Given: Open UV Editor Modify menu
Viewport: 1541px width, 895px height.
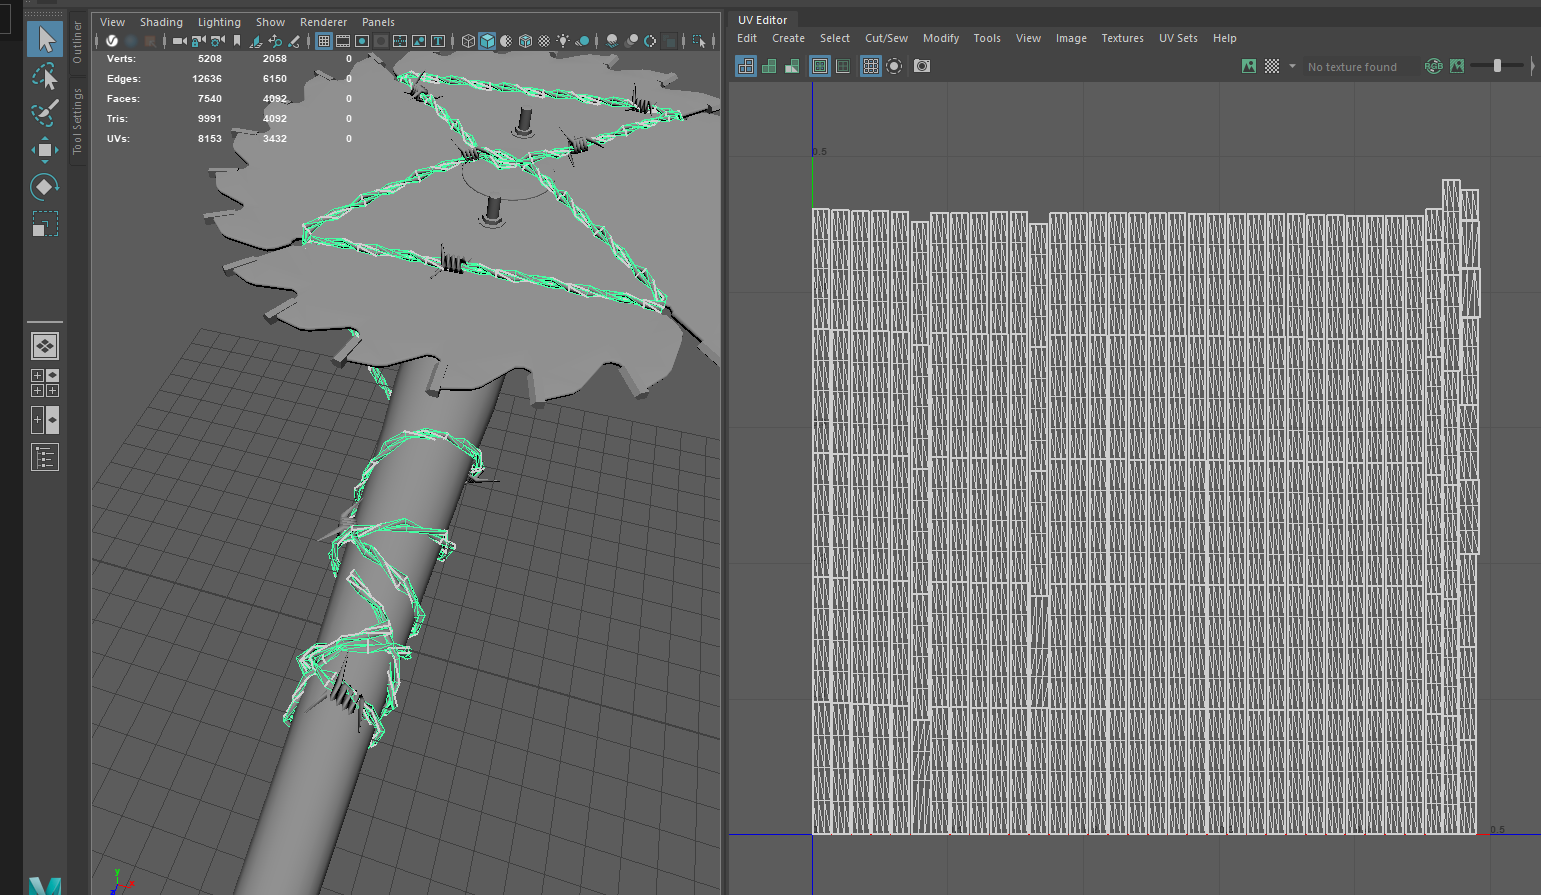Looking at the screenshot, I should [x=941, y=38].
